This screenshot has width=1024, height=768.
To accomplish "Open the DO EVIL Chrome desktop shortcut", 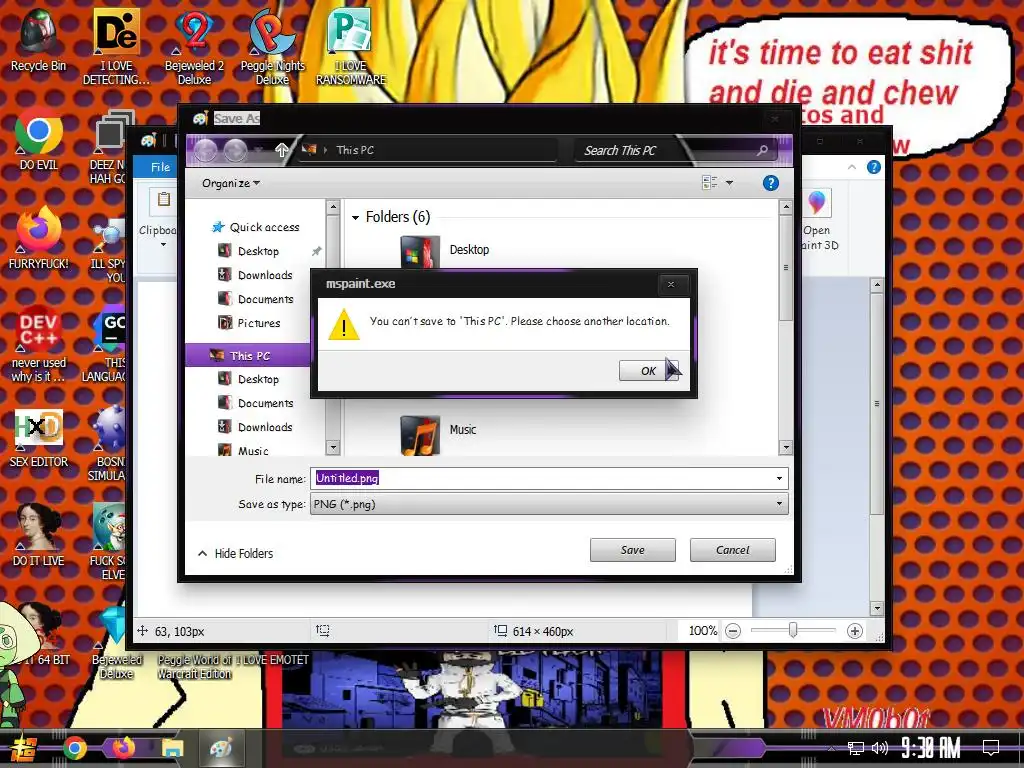I will (x=39, y=139).
